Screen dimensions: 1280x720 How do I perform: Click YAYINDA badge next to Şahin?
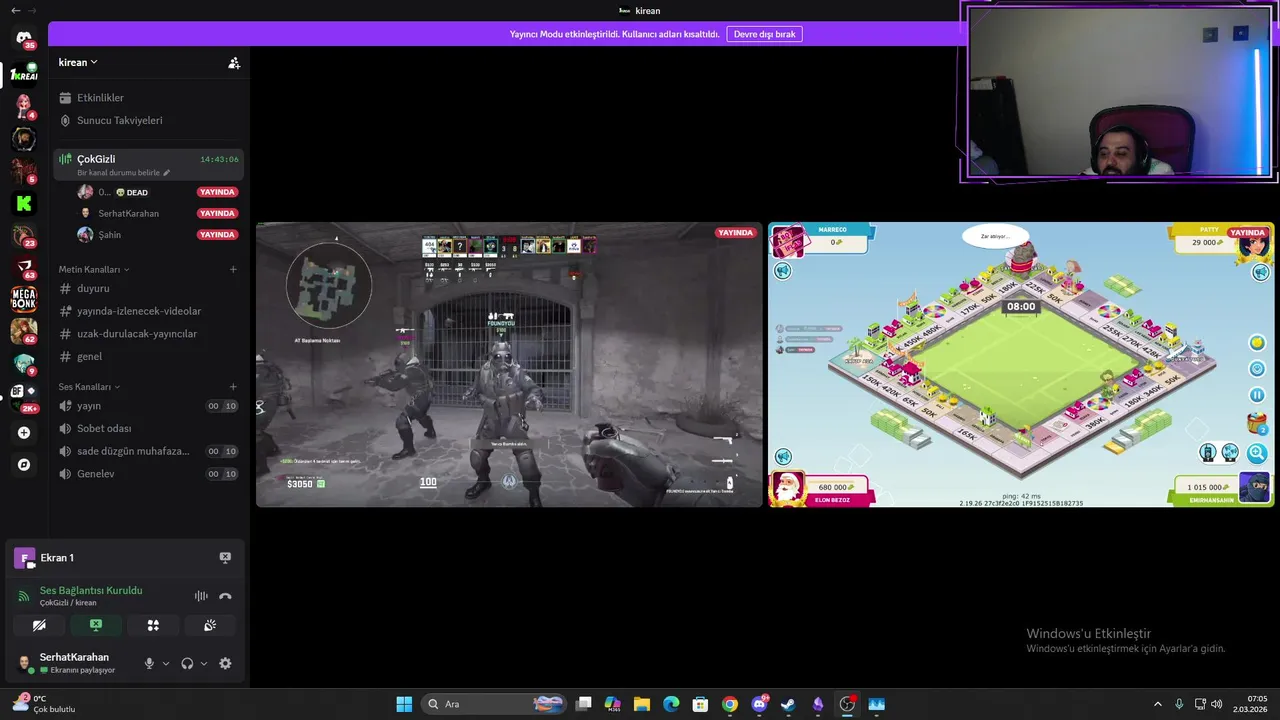[x=217, y=235]
